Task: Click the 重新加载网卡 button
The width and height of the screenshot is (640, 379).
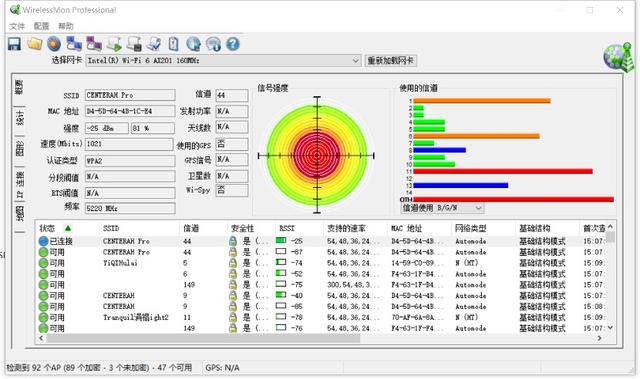Action: 390,61
